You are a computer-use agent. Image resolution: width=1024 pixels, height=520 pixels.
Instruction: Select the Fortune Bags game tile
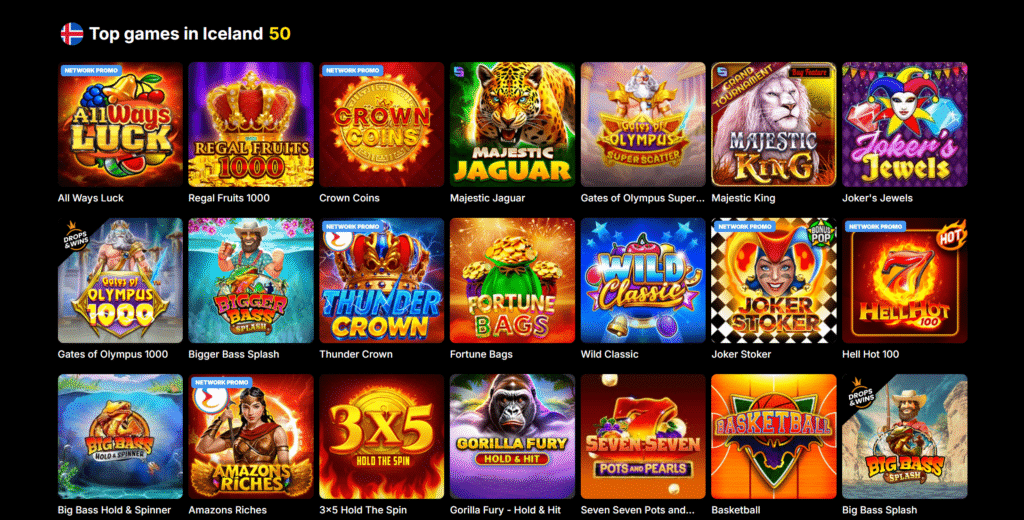coord(512,280)
